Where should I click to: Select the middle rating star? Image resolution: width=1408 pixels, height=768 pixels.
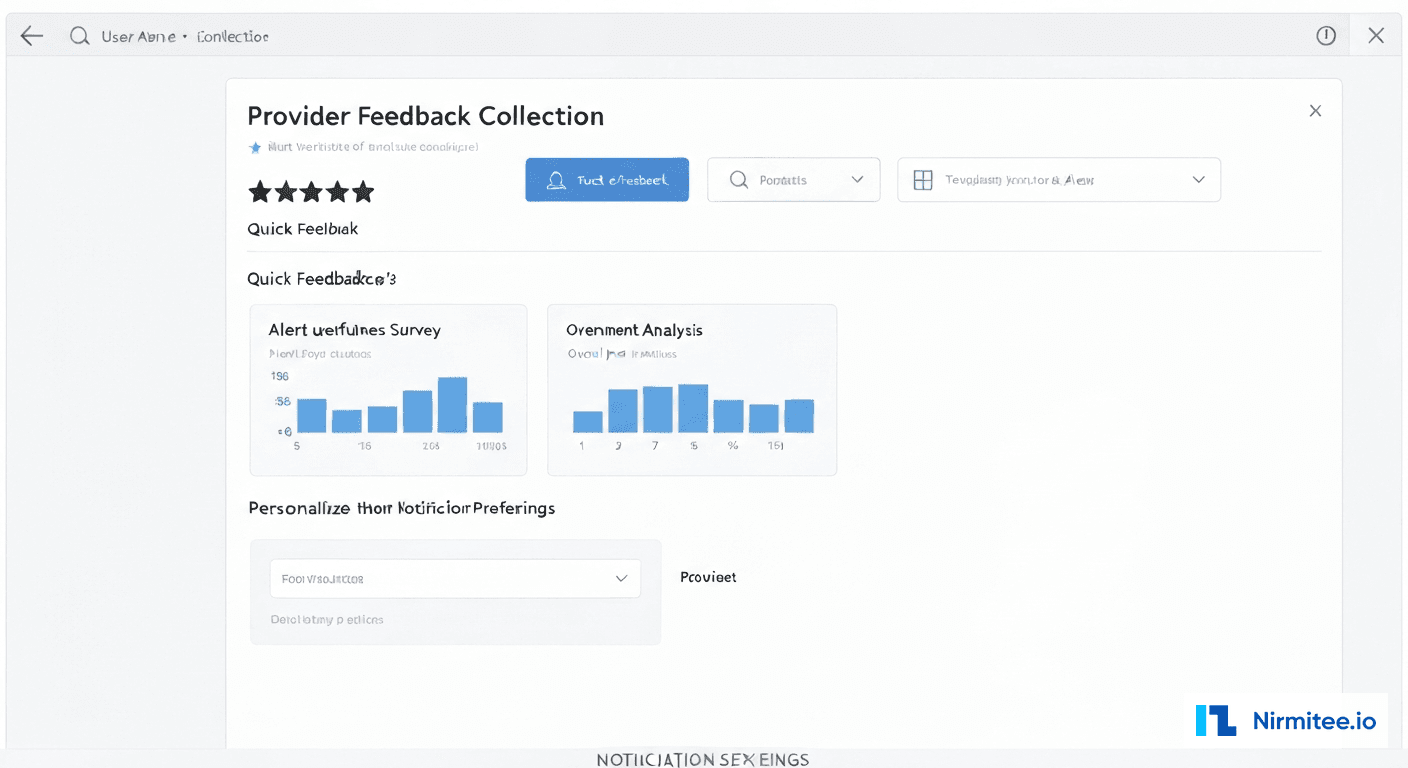coord(311,191)
